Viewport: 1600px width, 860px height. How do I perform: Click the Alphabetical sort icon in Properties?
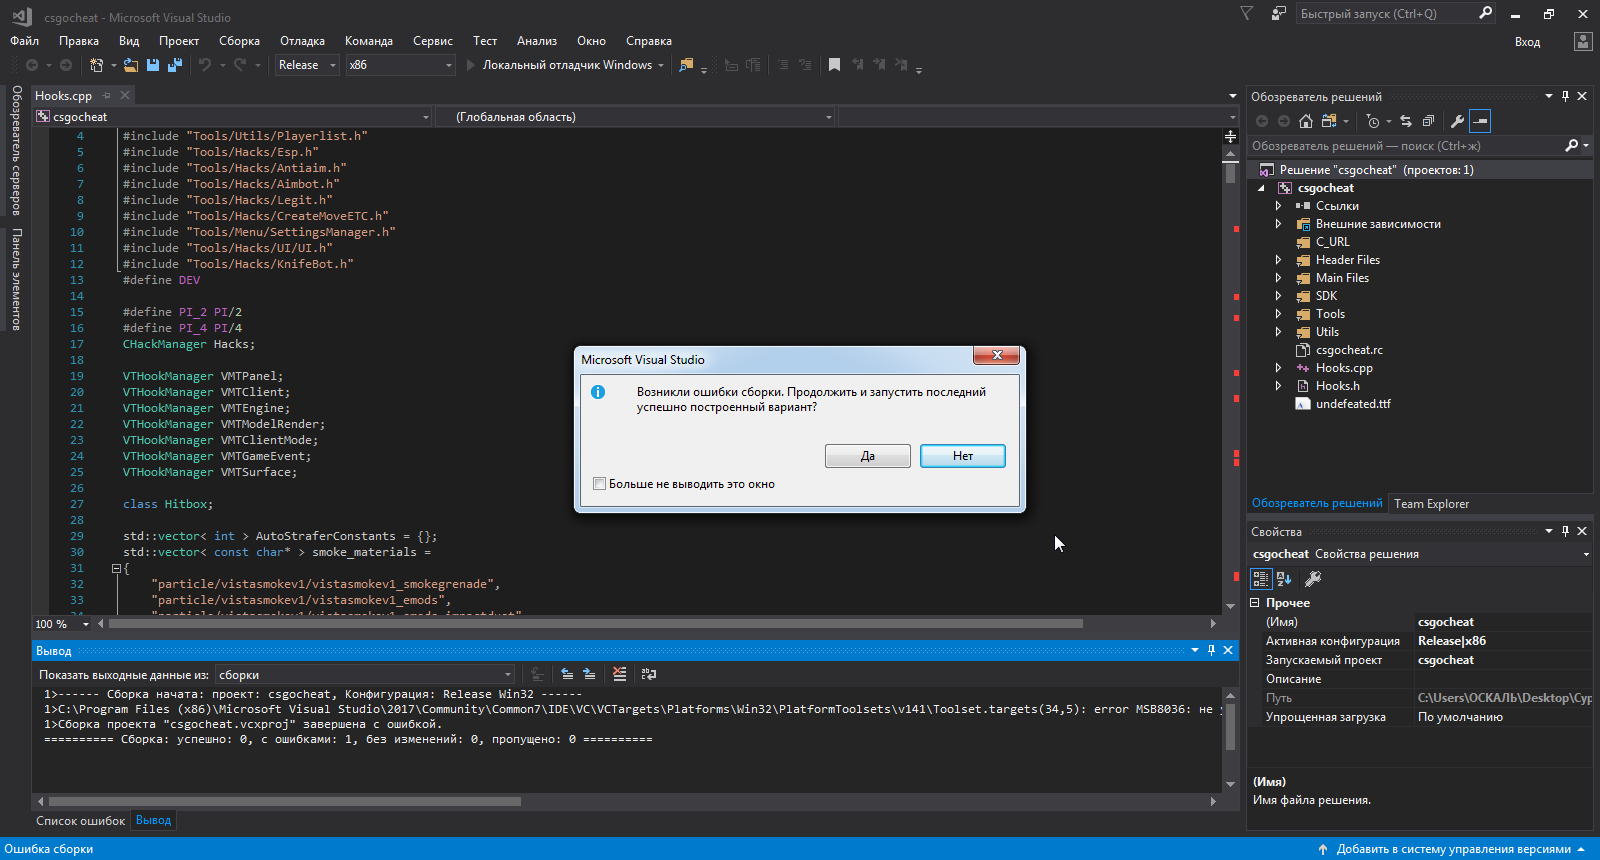click(x=1284, y=578)
